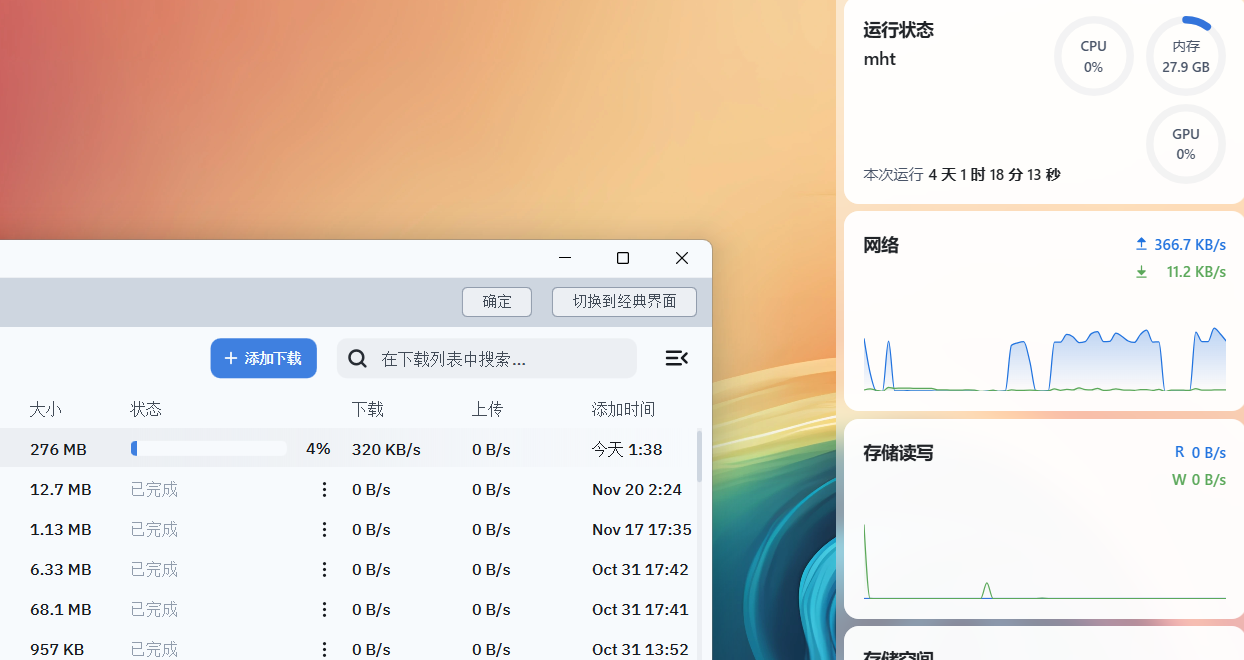Switch to classic interface via 切换到经典界面
Viewport: 1244px width, 660px height.
click(x=624, y=301)
